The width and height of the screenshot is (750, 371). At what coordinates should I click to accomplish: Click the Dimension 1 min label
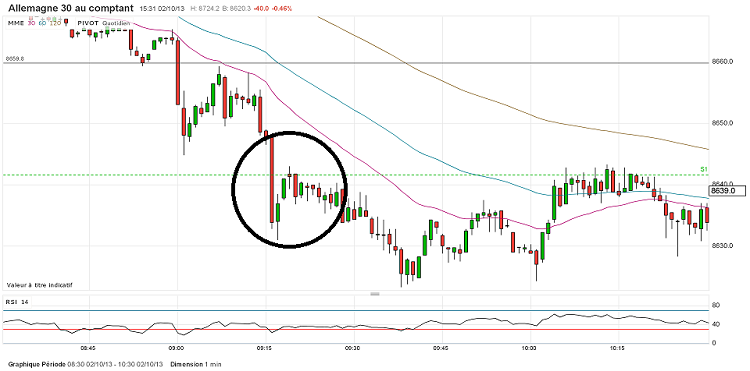[195, 364]
